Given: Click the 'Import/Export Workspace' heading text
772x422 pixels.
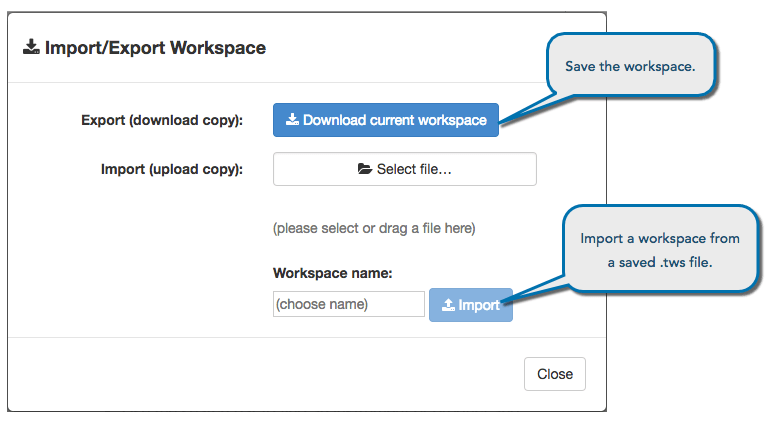Looking at the screenshot, I should tap(155, 48).
